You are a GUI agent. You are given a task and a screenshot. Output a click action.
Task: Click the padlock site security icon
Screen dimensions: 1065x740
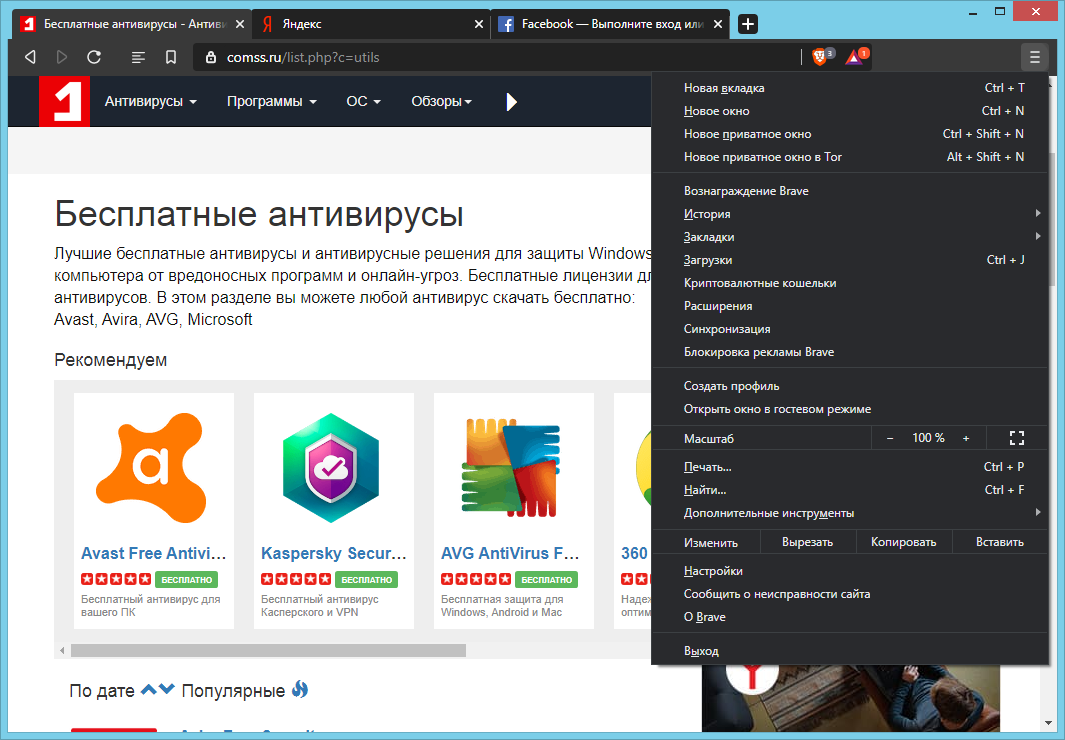pos(211,57)
